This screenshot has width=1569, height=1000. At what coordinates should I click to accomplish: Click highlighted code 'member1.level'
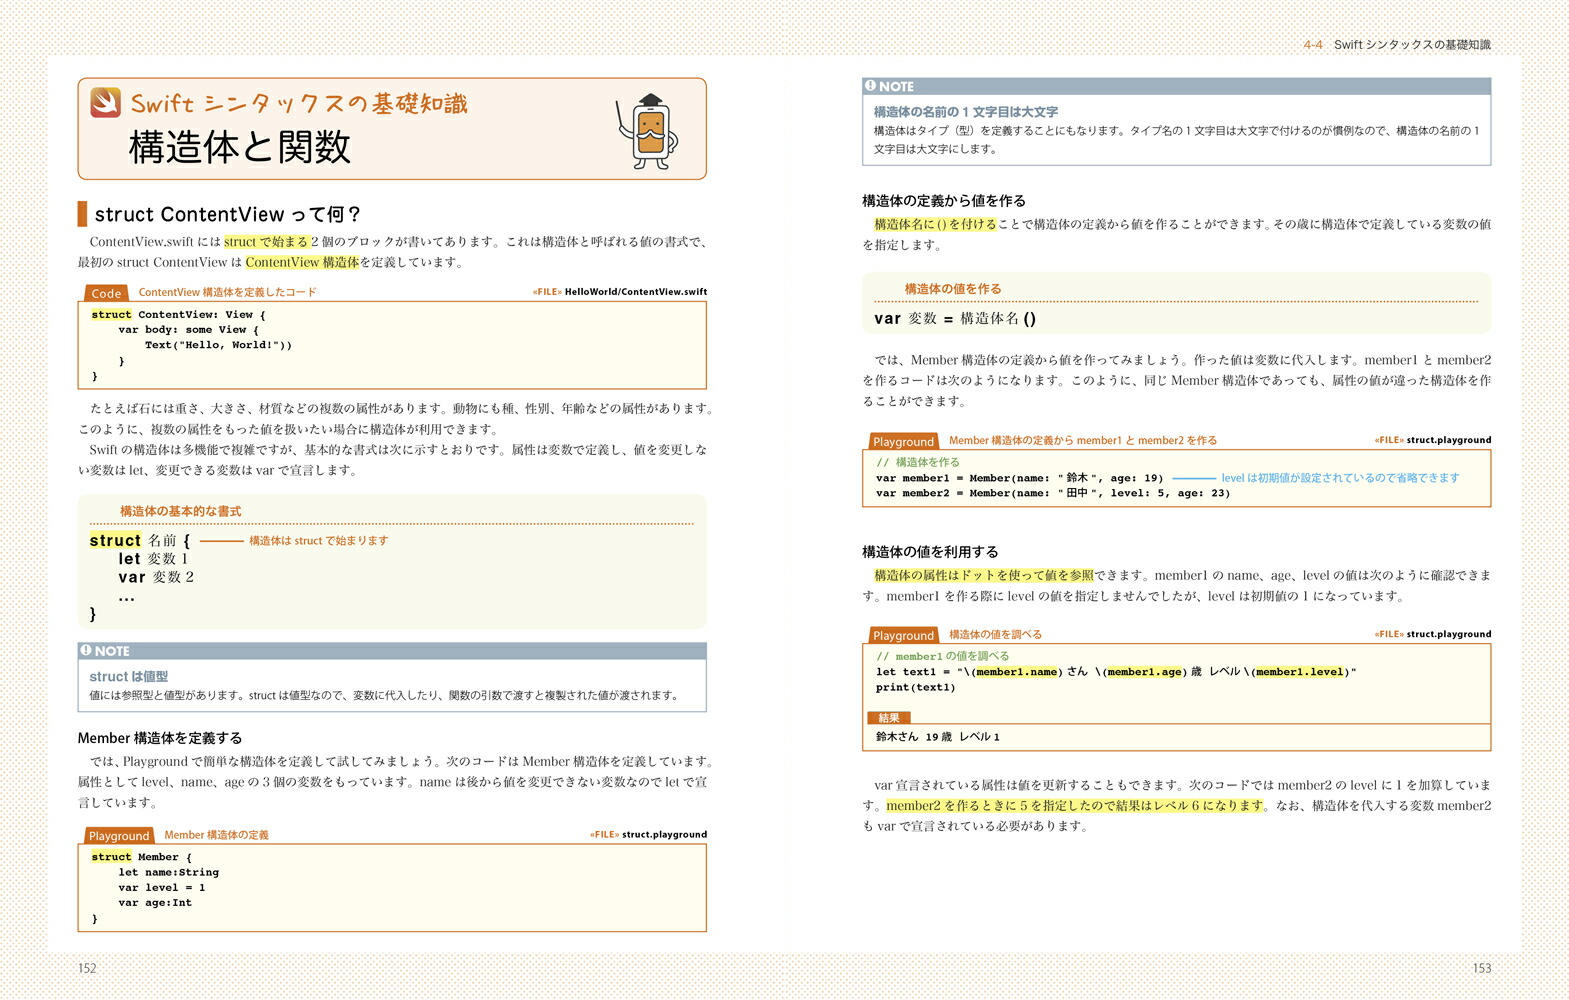click(x=1300, y=672)
